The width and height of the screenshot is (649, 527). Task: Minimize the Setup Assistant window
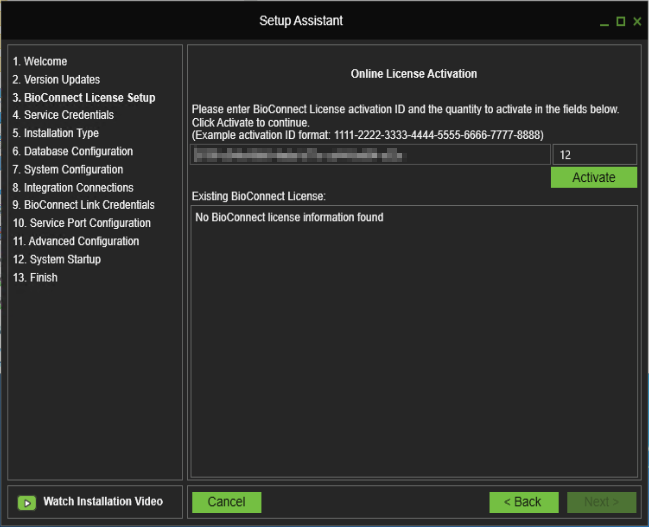click(x=604, y=21)
